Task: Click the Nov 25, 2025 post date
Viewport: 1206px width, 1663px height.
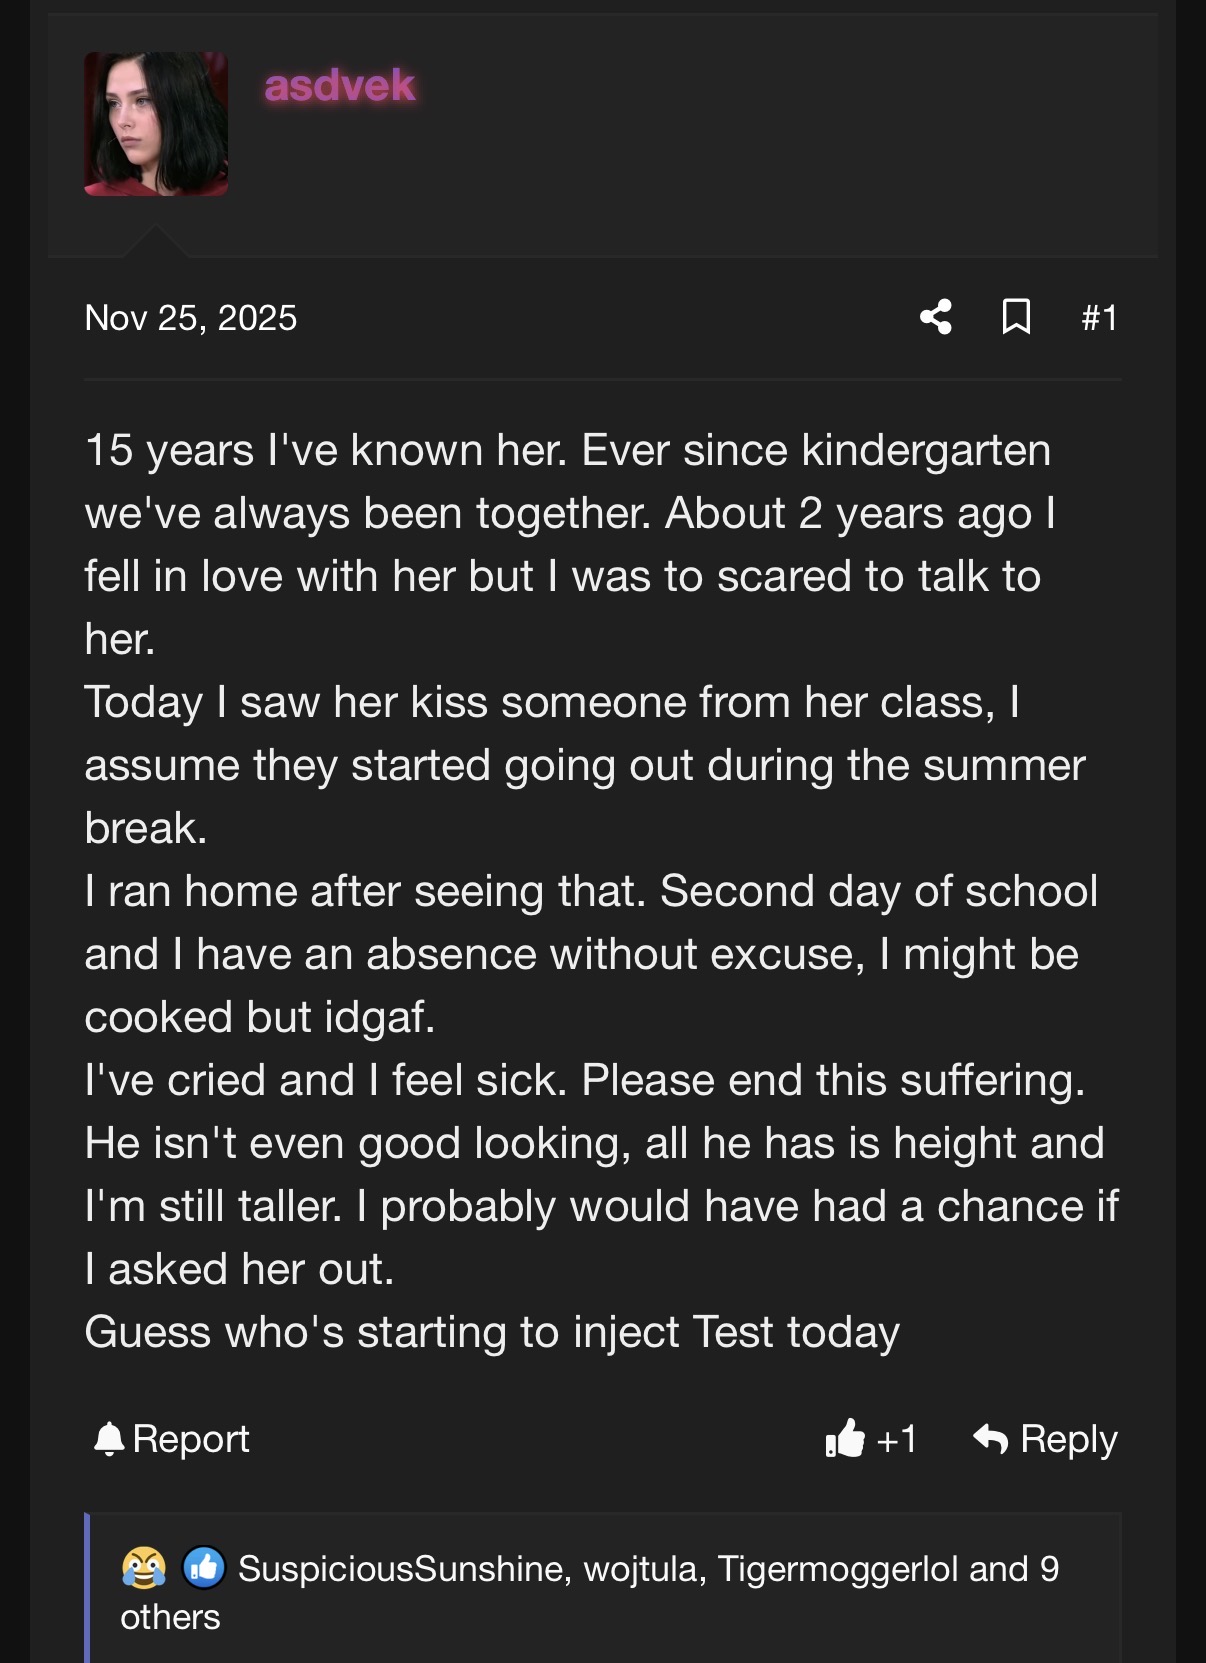Action: [x=191, y=318]
